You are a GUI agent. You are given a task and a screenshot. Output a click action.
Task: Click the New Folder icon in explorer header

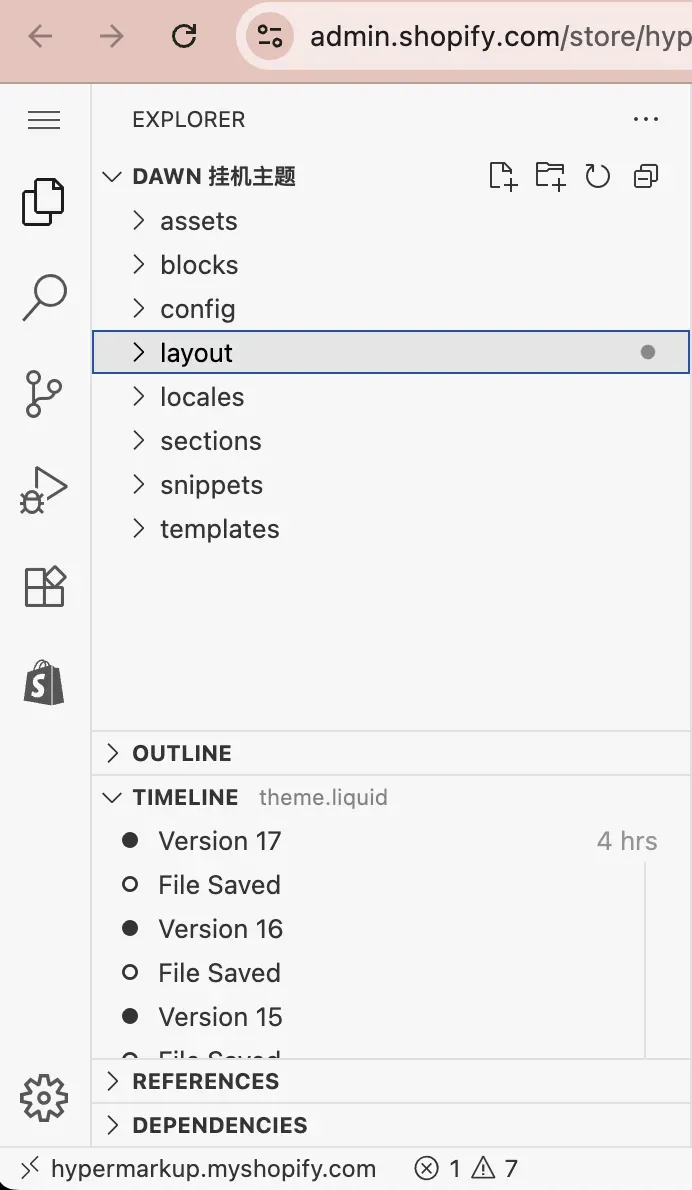click(550, 176)
